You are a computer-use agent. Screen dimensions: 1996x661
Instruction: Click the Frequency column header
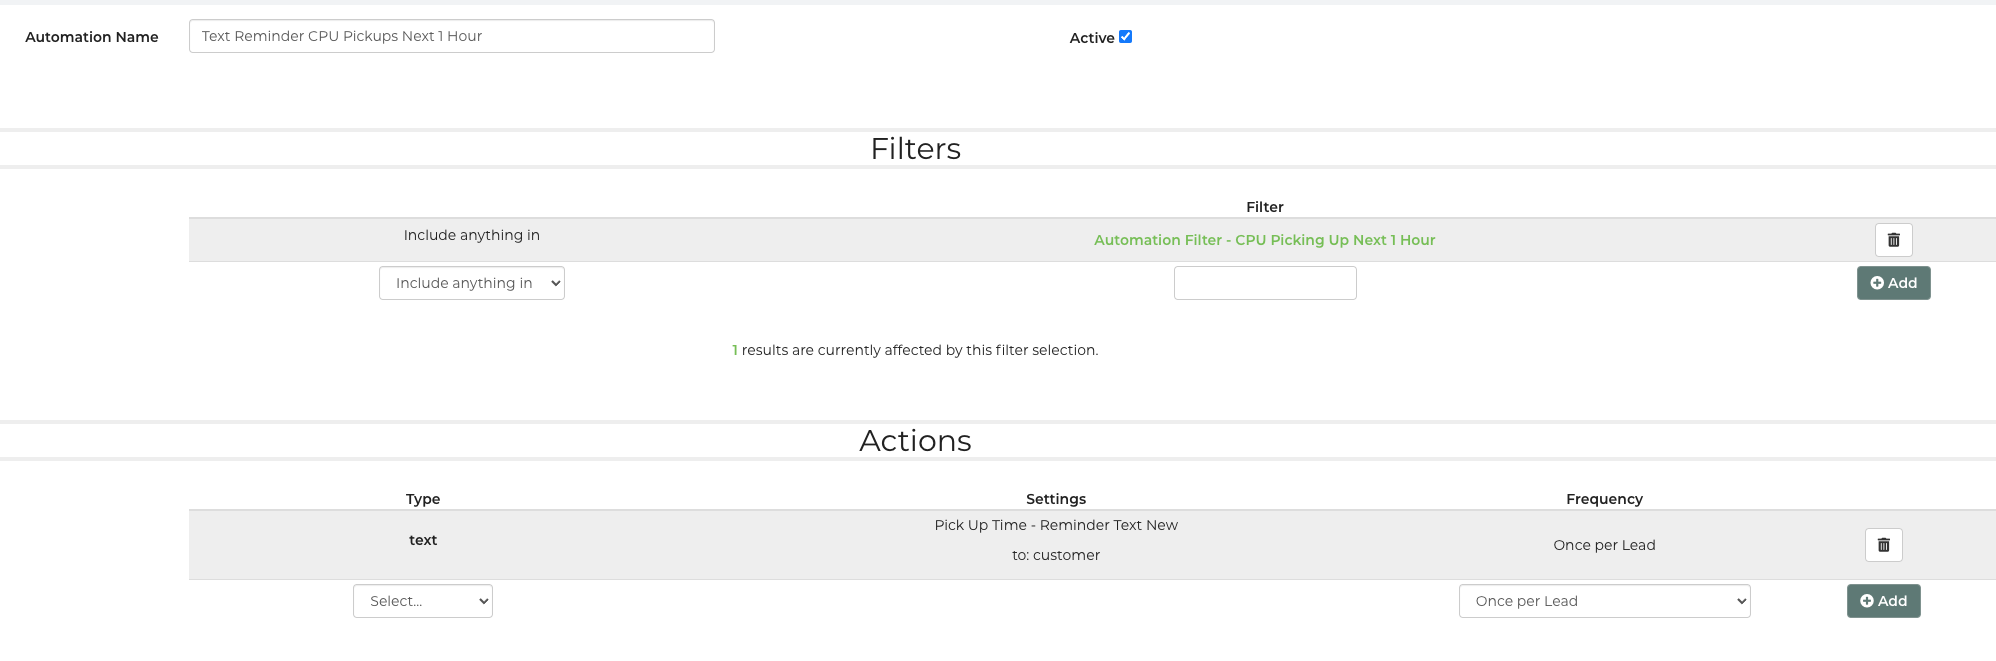[x=1604, y=499]
